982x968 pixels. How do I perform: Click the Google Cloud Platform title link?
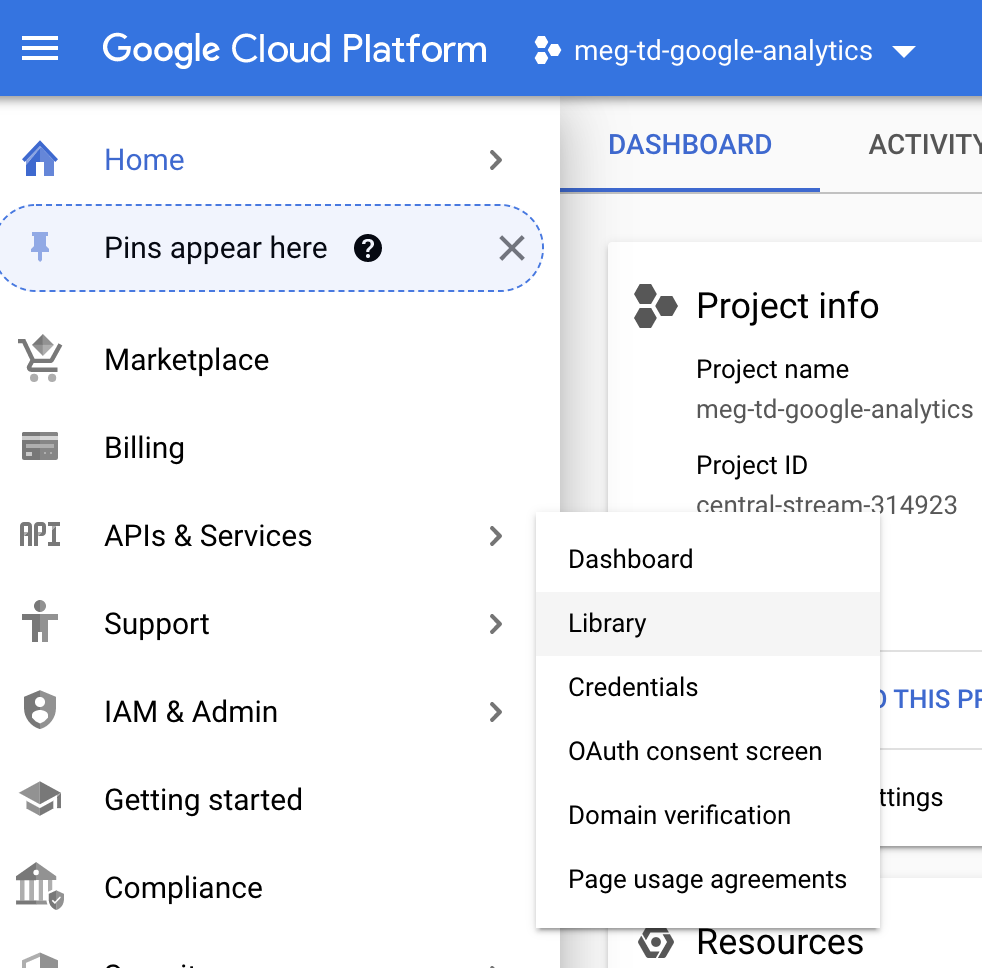click(x=295, y=49)
